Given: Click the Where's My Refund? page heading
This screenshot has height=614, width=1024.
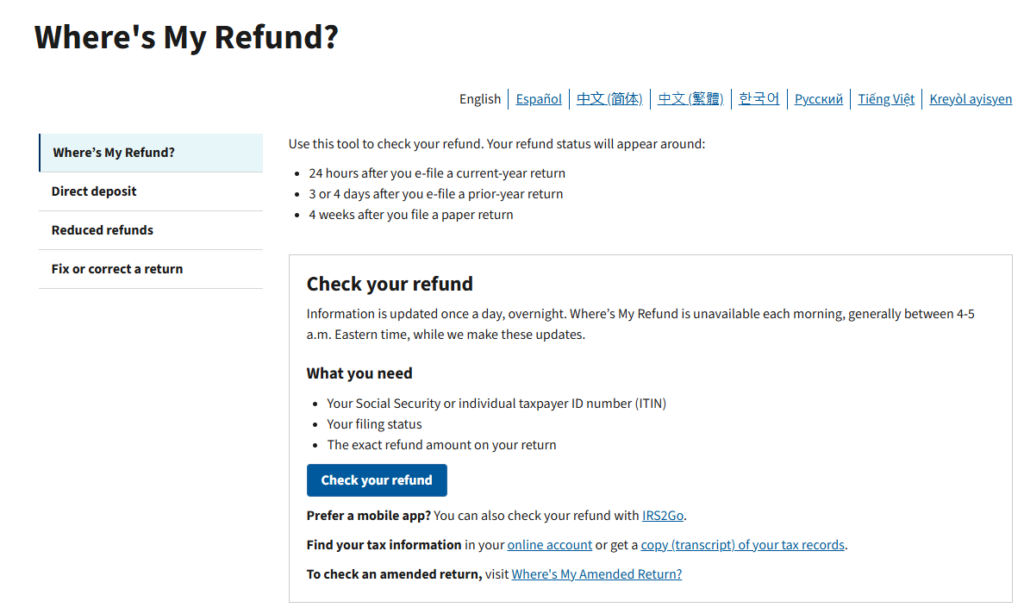Looking at the screenshot, I should point(186,37).
